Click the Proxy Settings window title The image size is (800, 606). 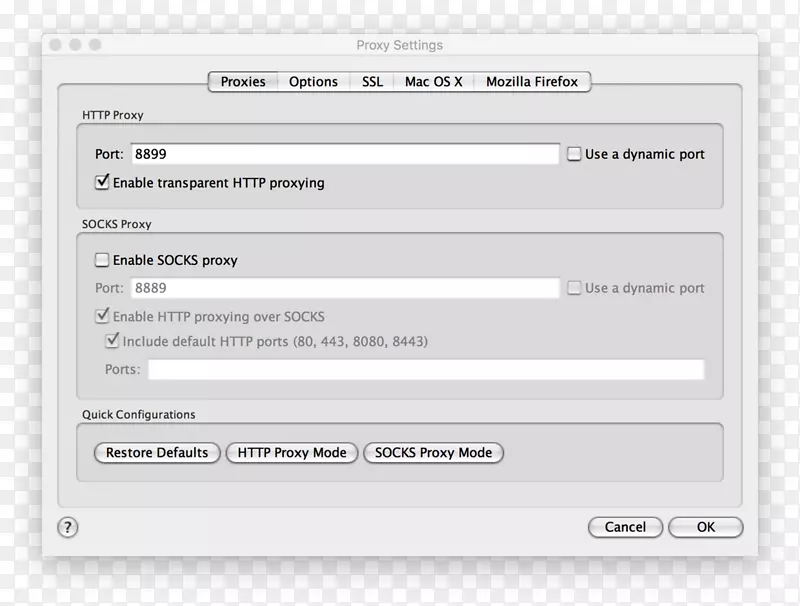click(x=399, y=45)
